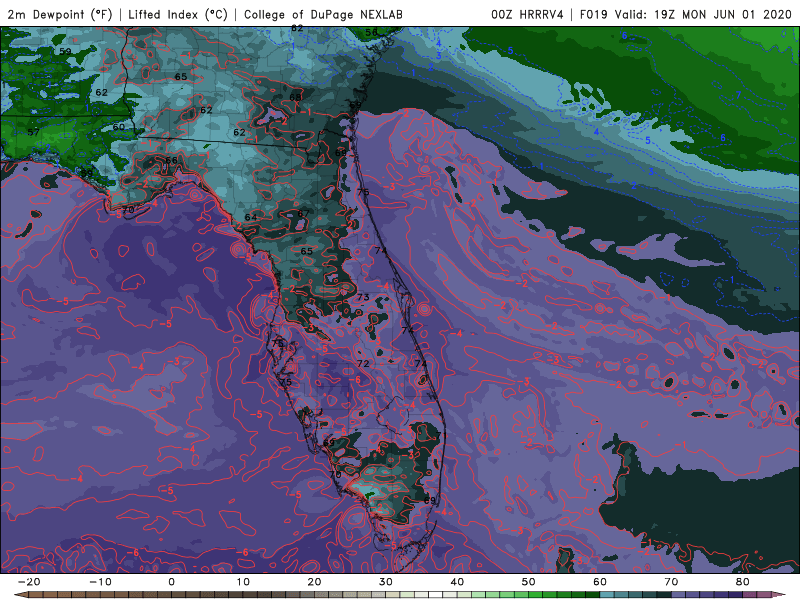Click the "68" dewpoint value on the map
This screenshot has height=600, width=800.
[295, 97]
